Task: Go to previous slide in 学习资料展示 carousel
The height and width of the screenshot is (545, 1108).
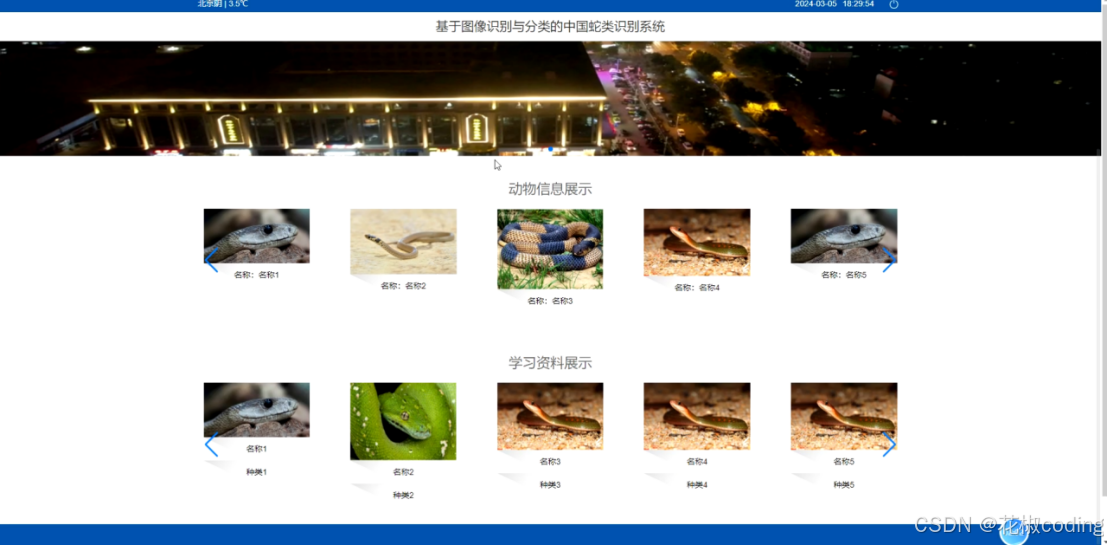Action: (x=211, y=445)
